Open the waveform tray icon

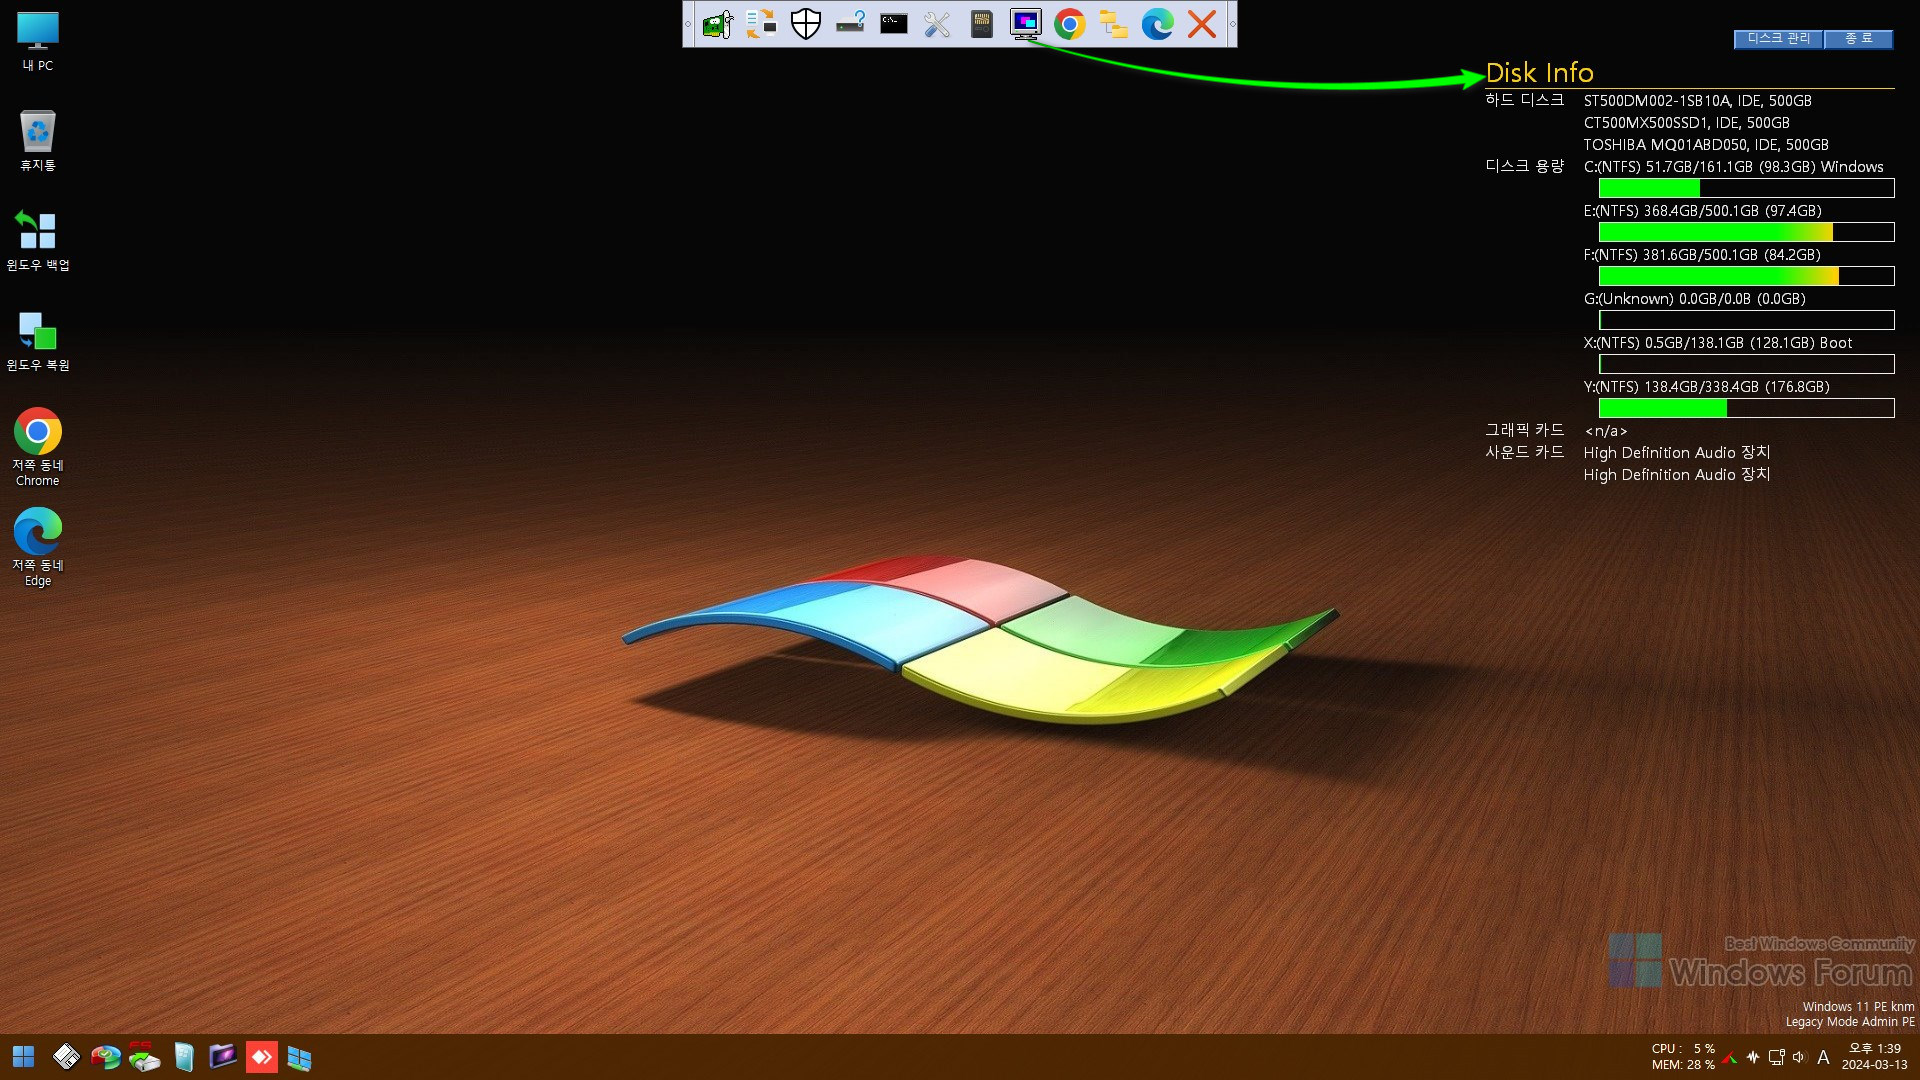[x=1752, y=1057]
